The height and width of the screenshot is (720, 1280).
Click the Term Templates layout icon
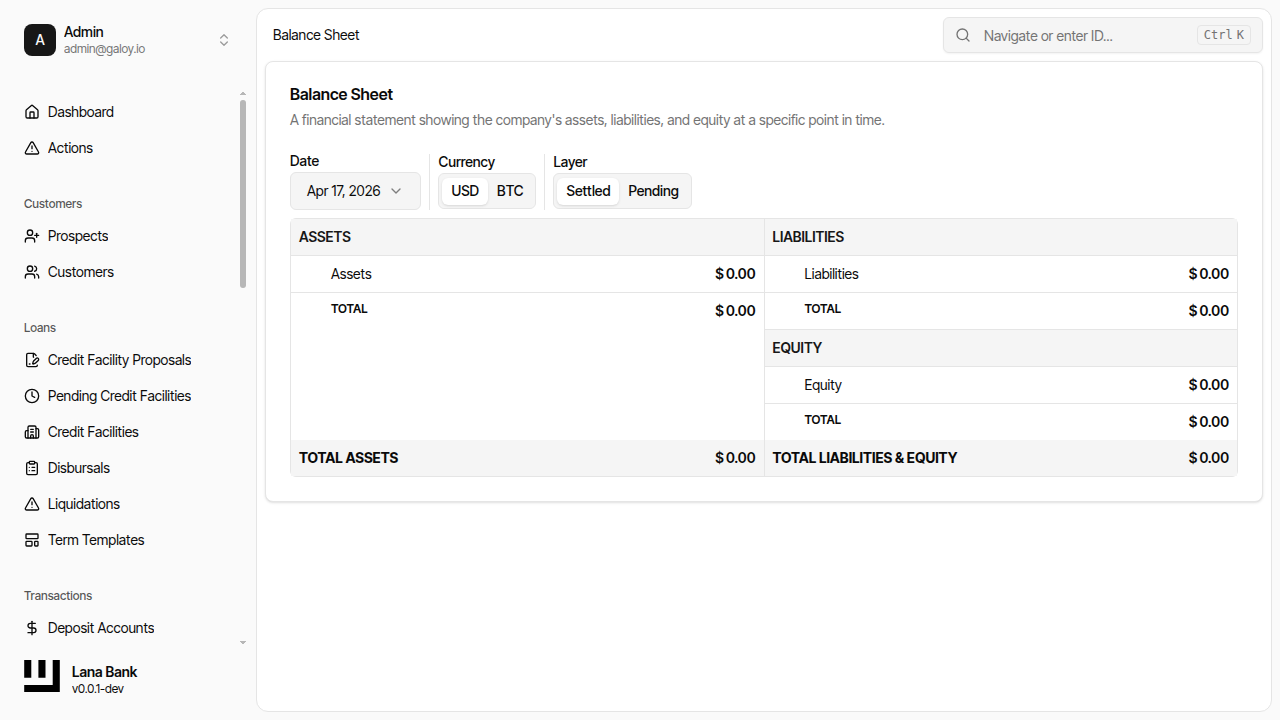[32, 540]
